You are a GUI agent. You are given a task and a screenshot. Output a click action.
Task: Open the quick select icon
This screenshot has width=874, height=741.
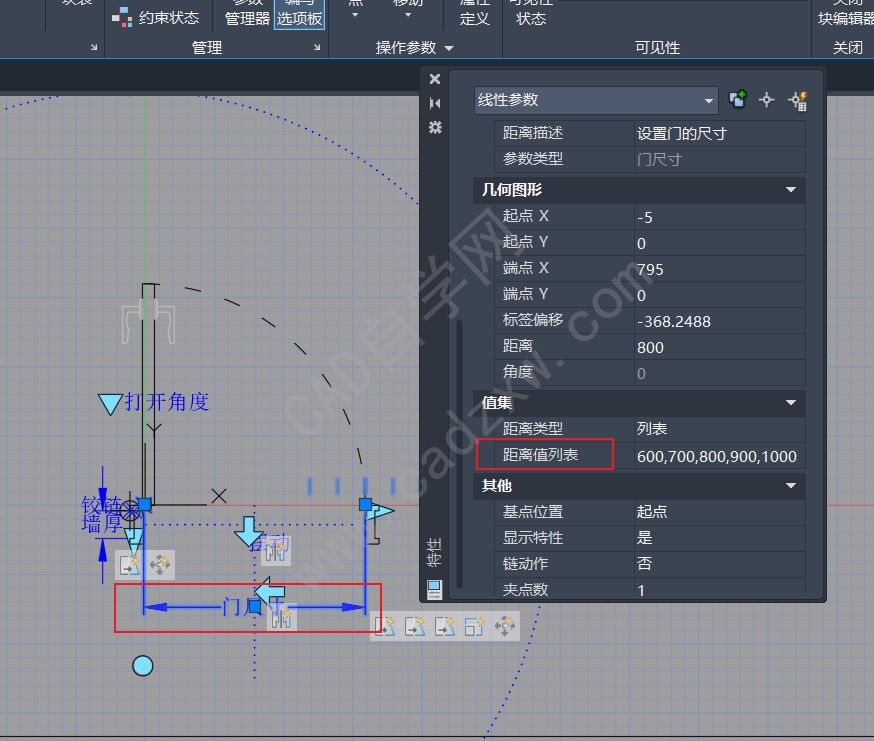798,101
